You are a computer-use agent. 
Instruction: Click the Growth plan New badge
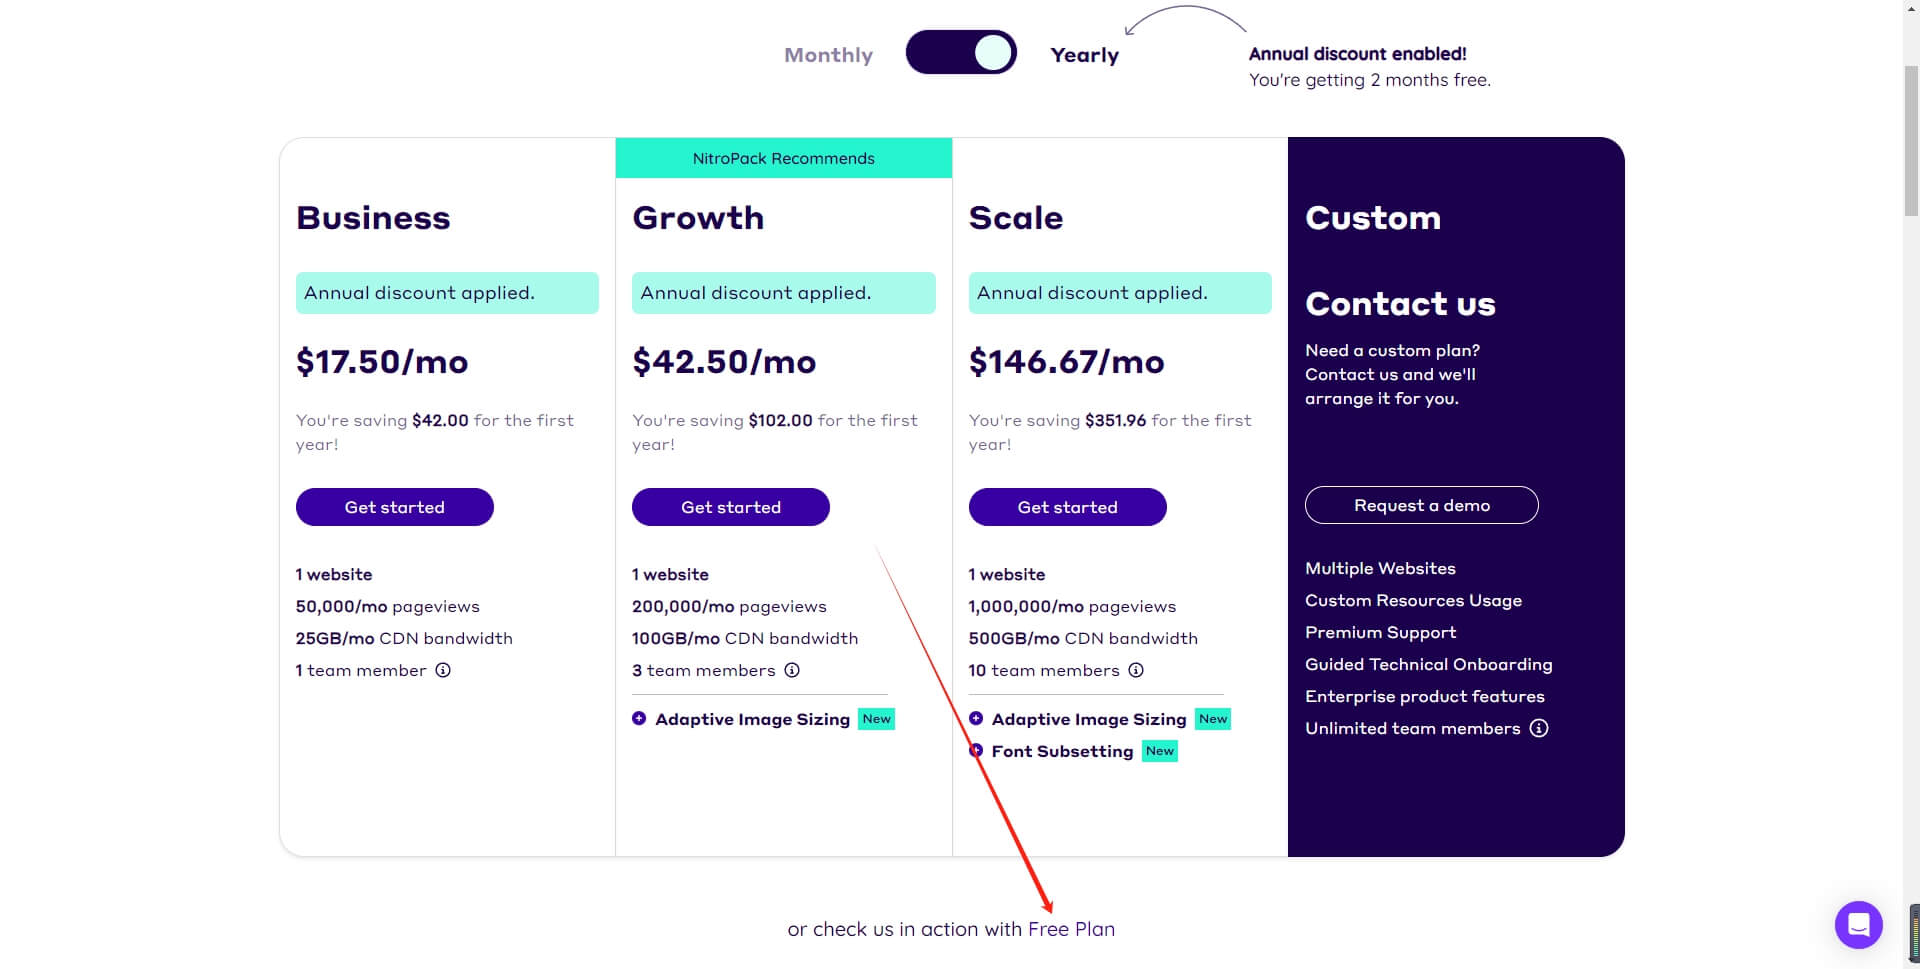click(876, 719)
